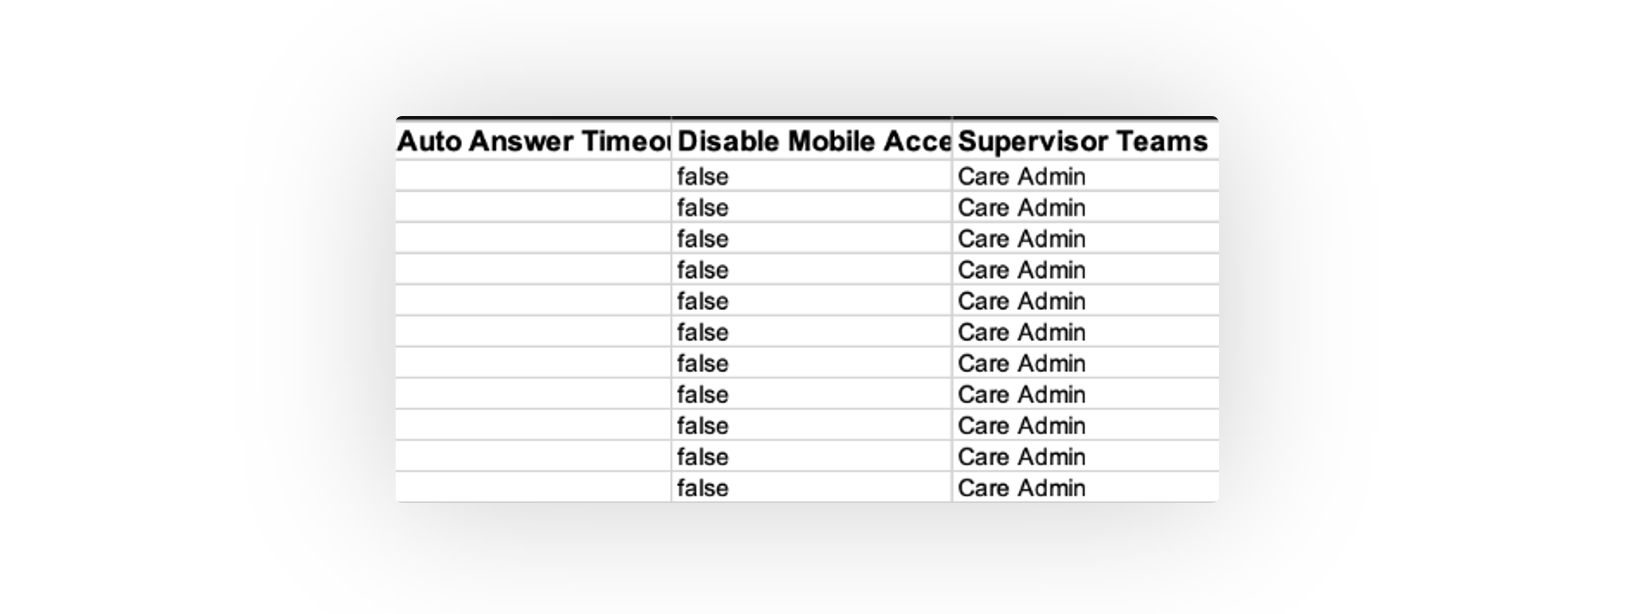Click "Care Admin" in the sixth data row
This screenshot has height=614, width=1632.
pos(1021,332)
